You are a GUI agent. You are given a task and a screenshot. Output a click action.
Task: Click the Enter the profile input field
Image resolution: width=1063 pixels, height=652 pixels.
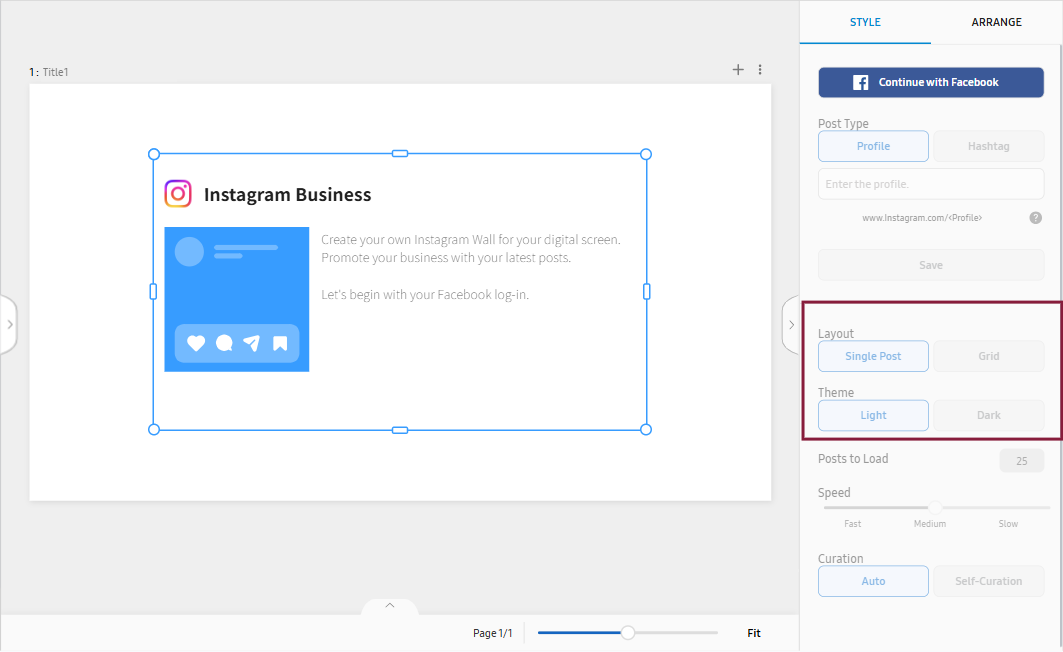[x=931, y=184]
